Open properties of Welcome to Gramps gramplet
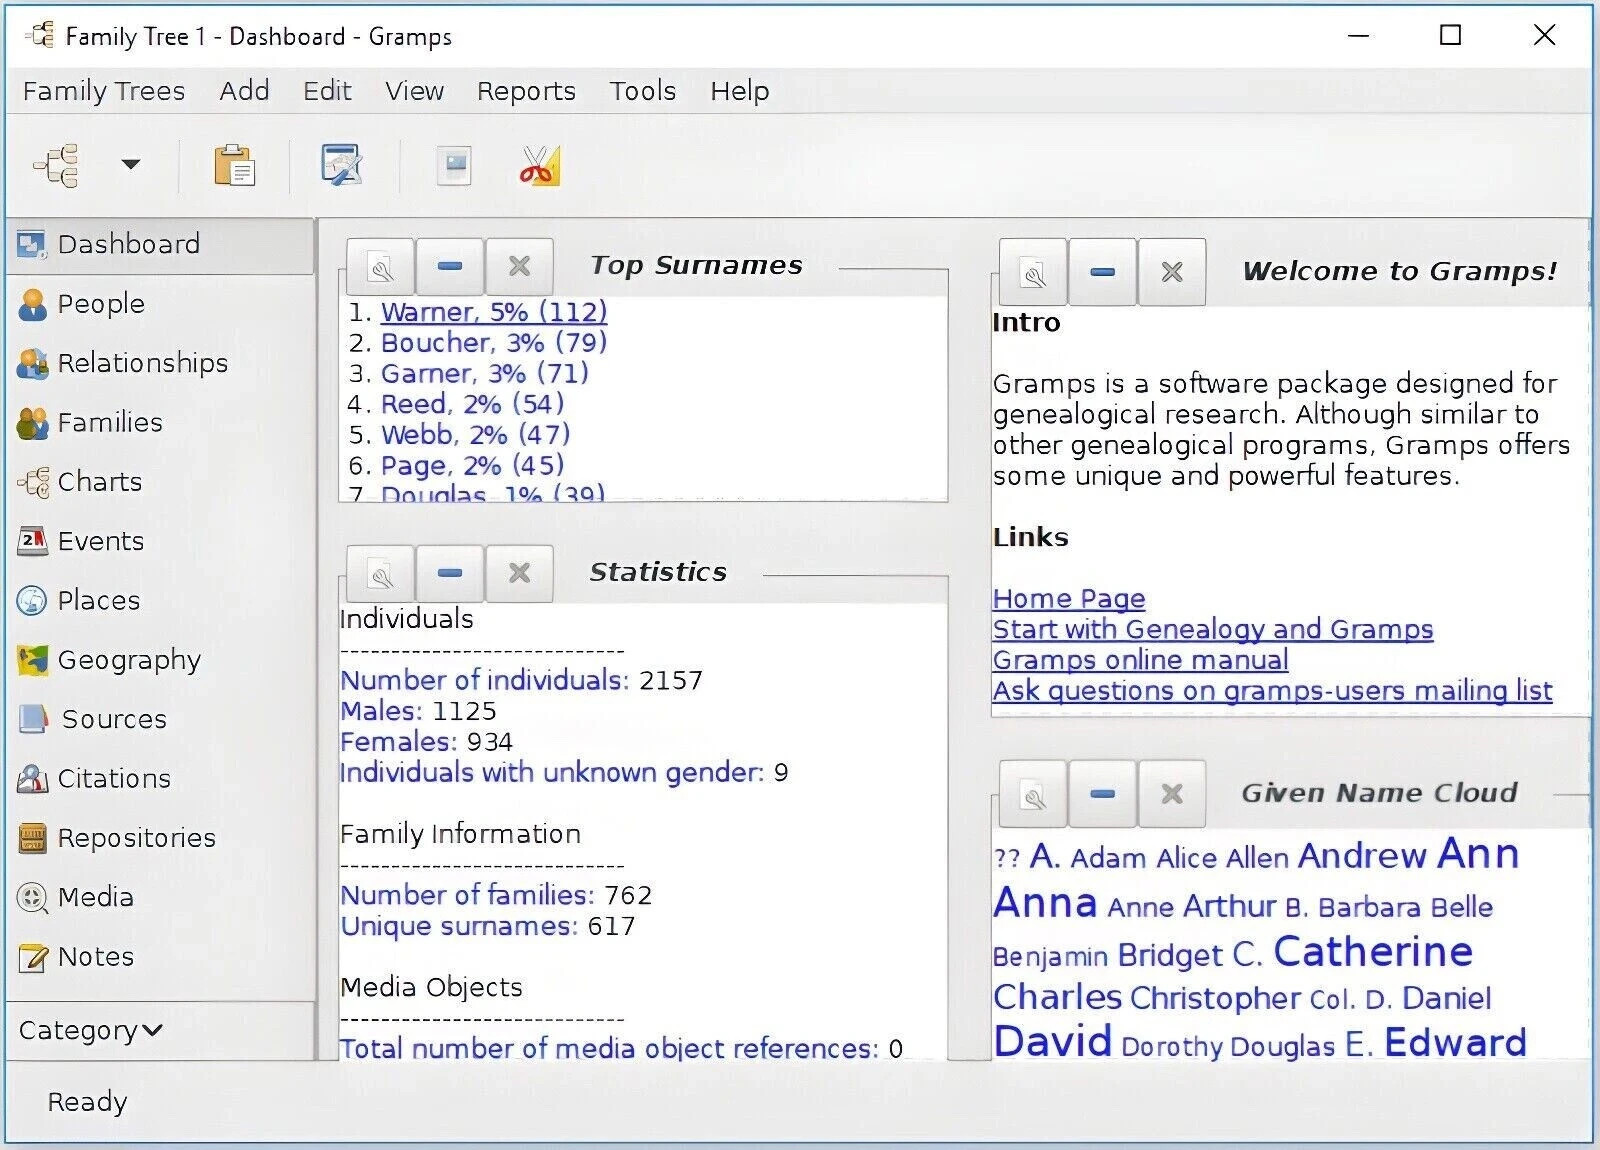The image size is (1600, 1150). [1033, 272]
